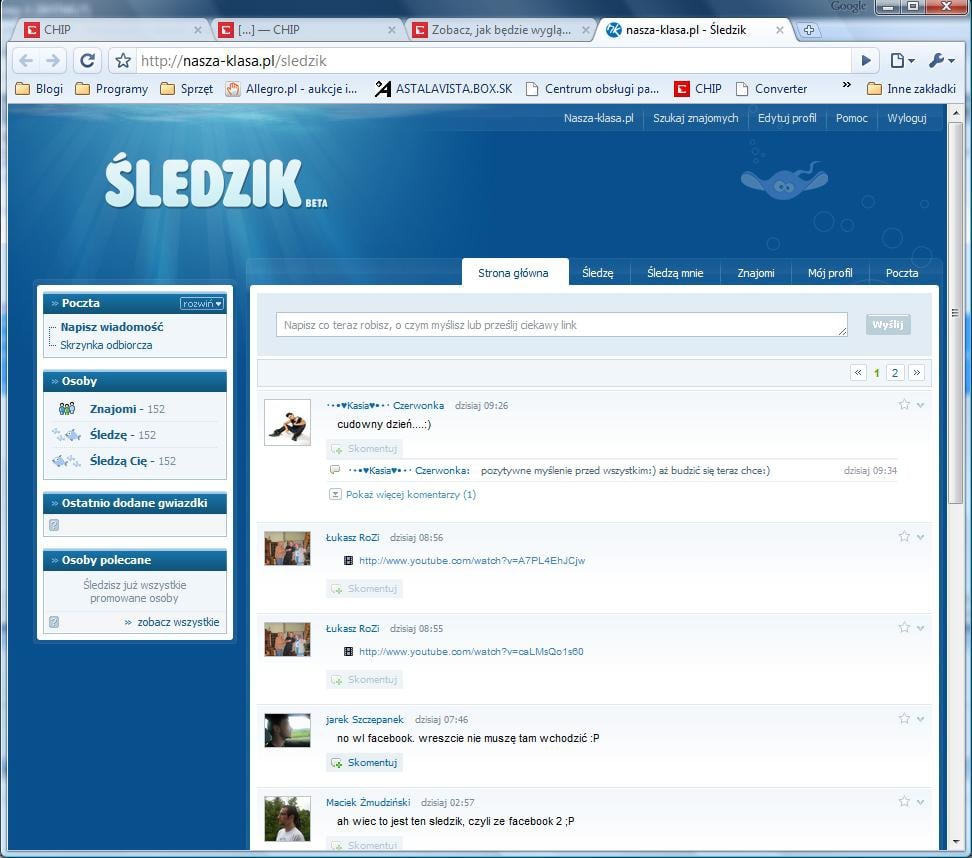
Task: Open the new tab button
Action: pyautogui.click(x=808, y=30)
